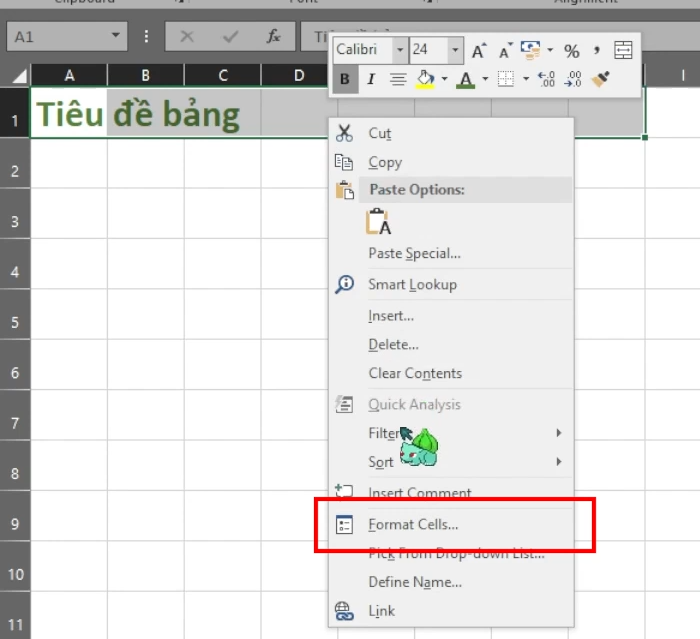Select column C header
The height and width of the screenshot is (639, 700).
coord(223,75)
